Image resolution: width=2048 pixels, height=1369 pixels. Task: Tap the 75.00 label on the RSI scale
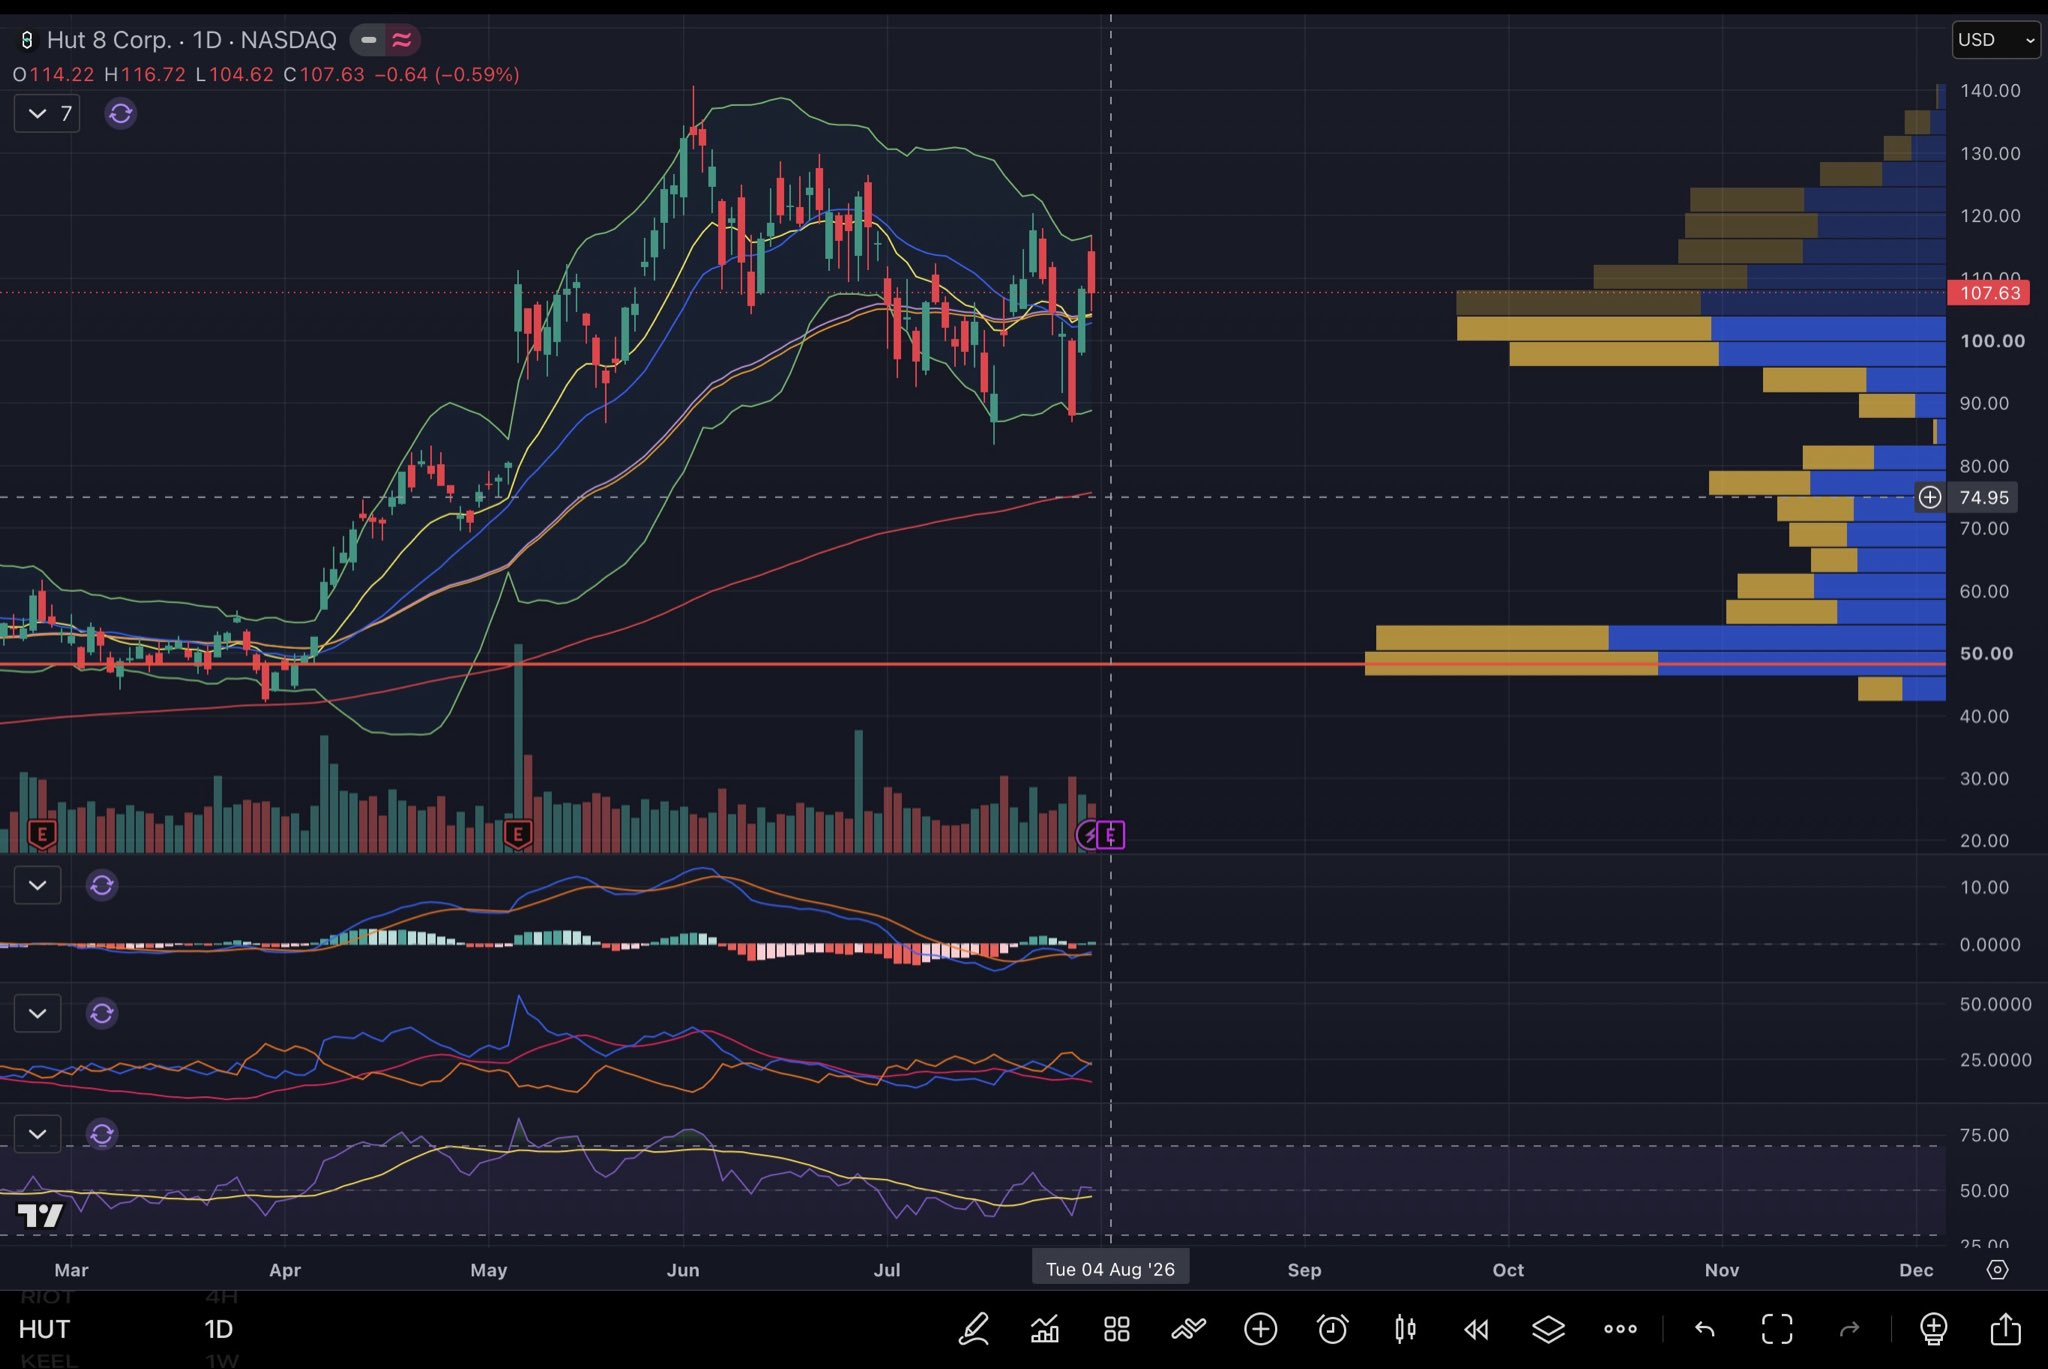(x=1984, y=1135)
